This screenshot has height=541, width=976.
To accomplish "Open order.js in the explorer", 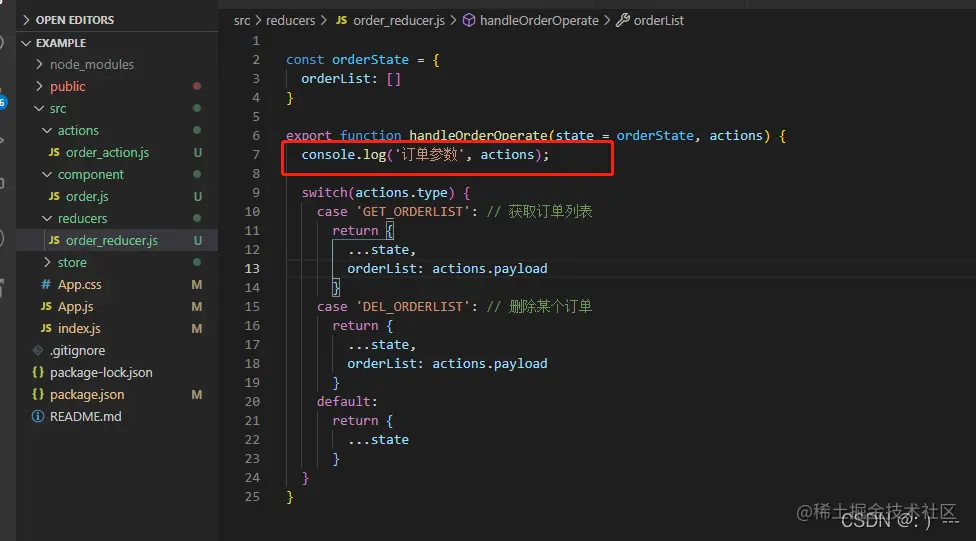I will click(x=87, y=197).
